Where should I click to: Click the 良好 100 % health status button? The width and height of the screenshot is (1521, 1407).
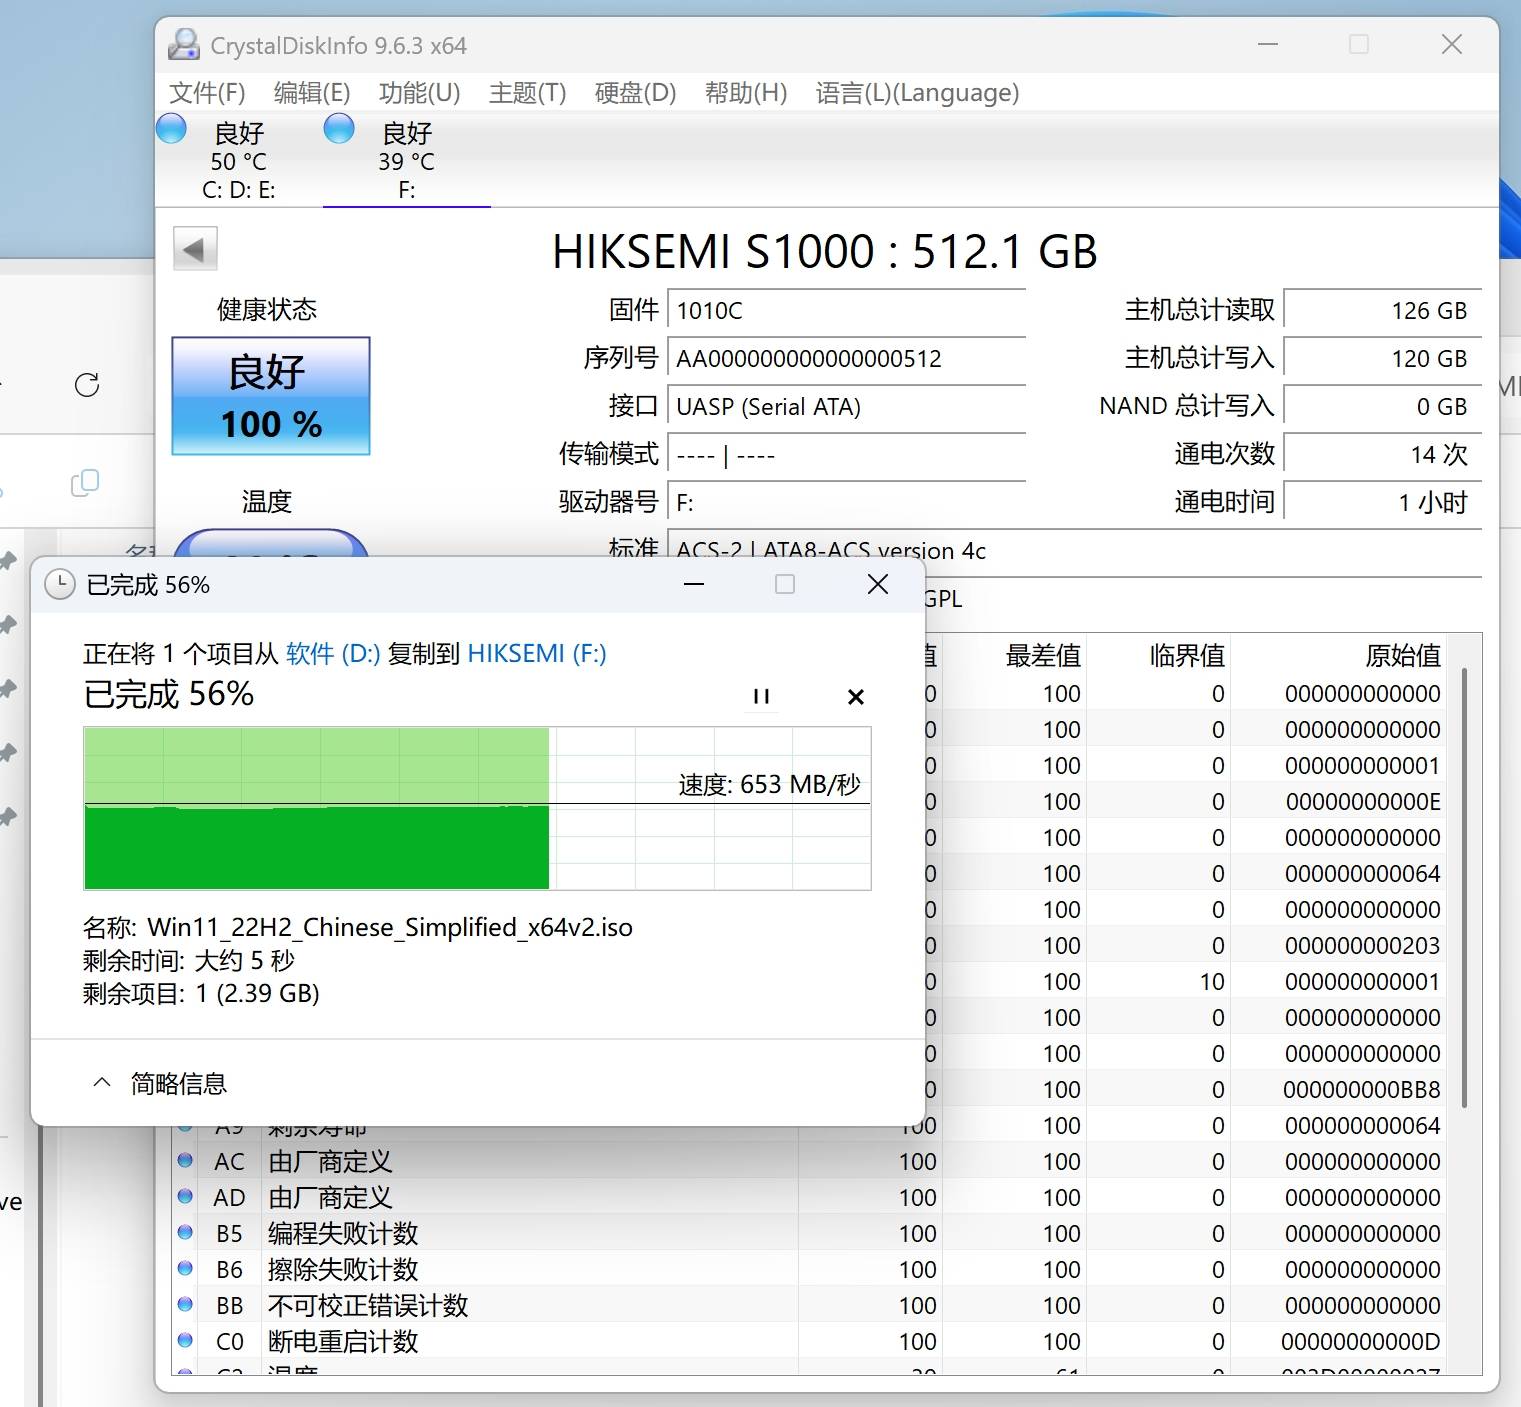tap(271, 396)
